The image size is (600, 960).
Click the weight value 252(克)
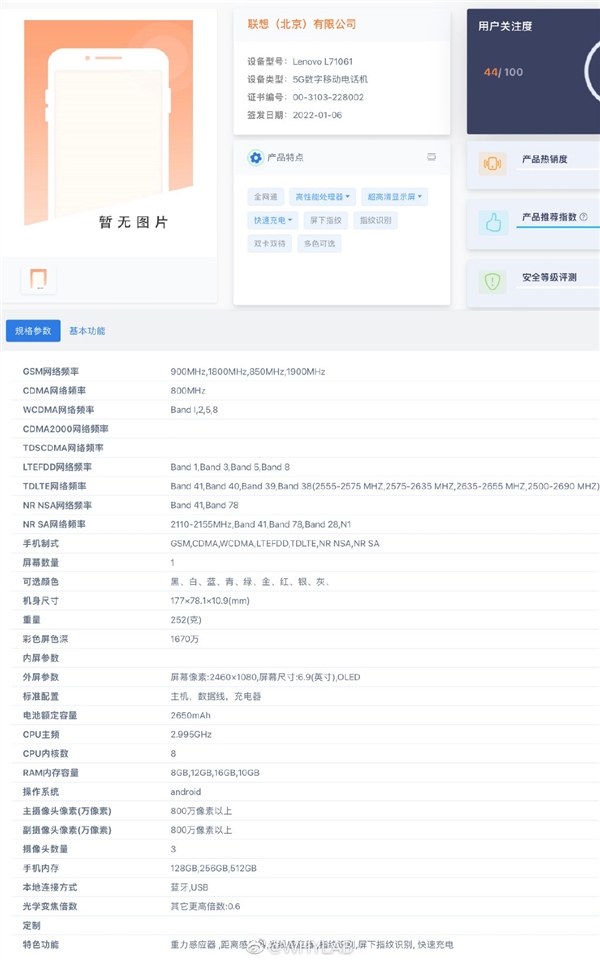coord(186,620)
